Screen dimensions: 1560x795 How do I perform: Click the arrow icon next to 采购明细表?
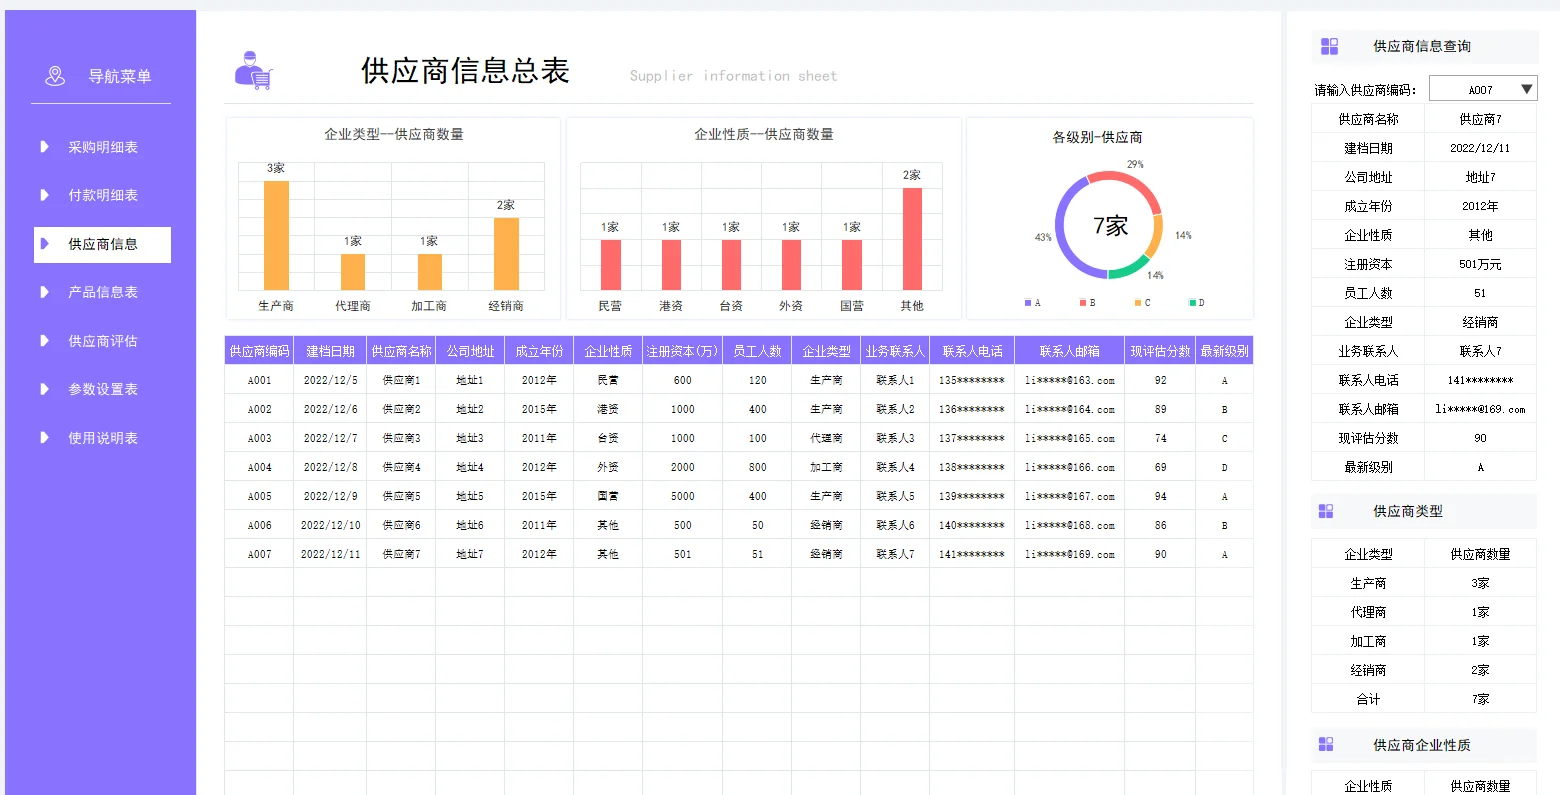tap(44, 147)
